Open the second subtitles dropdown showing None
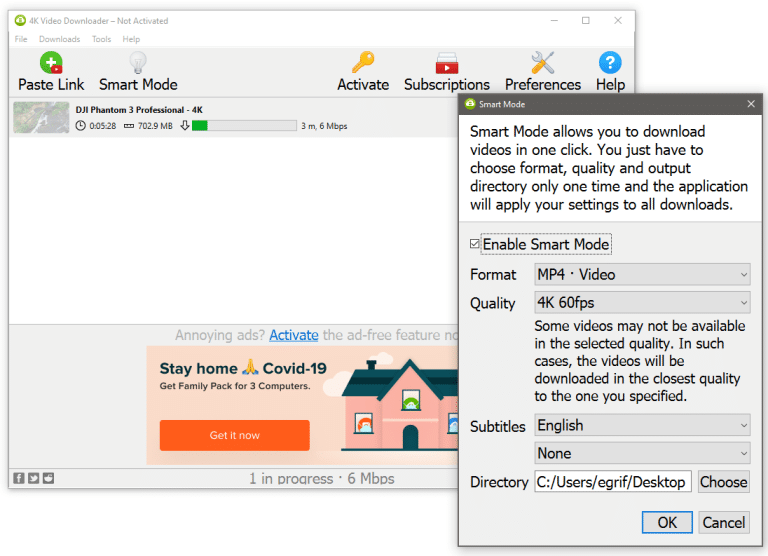The width and height of the screenshot is (768, 556). 642,453
